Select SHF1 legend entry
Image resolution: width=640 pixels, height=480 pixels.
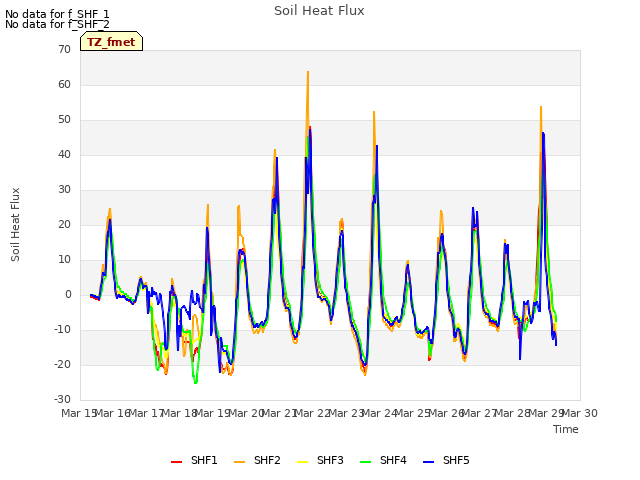(x=194, y=460)
